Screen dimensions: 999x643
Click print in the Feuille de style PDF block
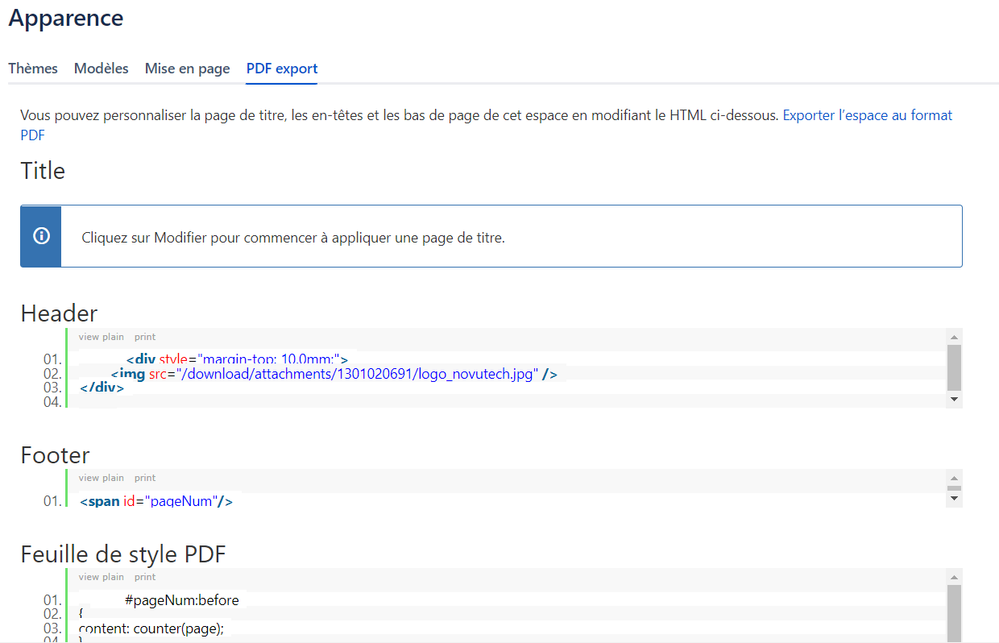[145, 577]
